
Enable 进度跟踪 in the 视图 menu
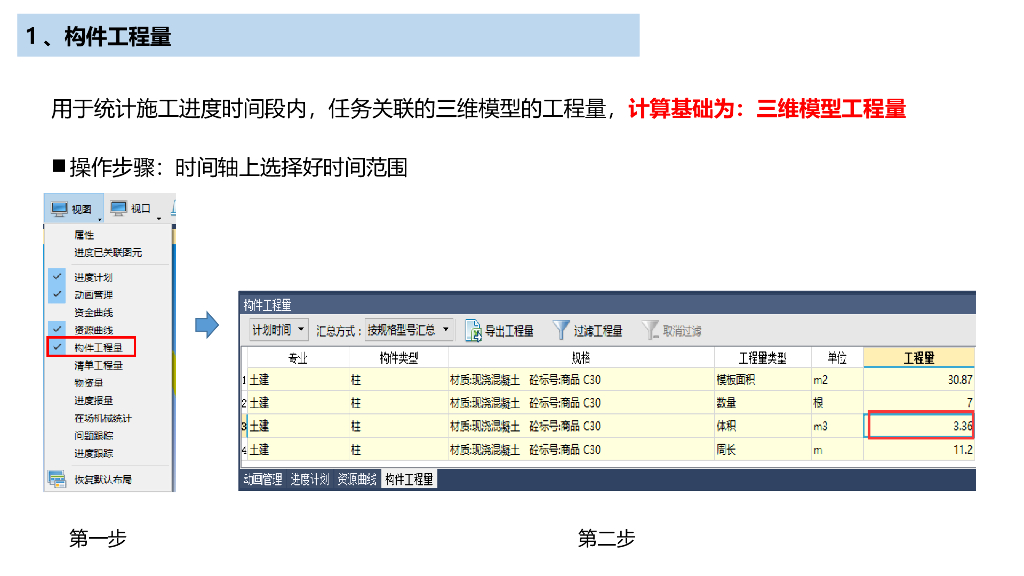pos(93,454)
